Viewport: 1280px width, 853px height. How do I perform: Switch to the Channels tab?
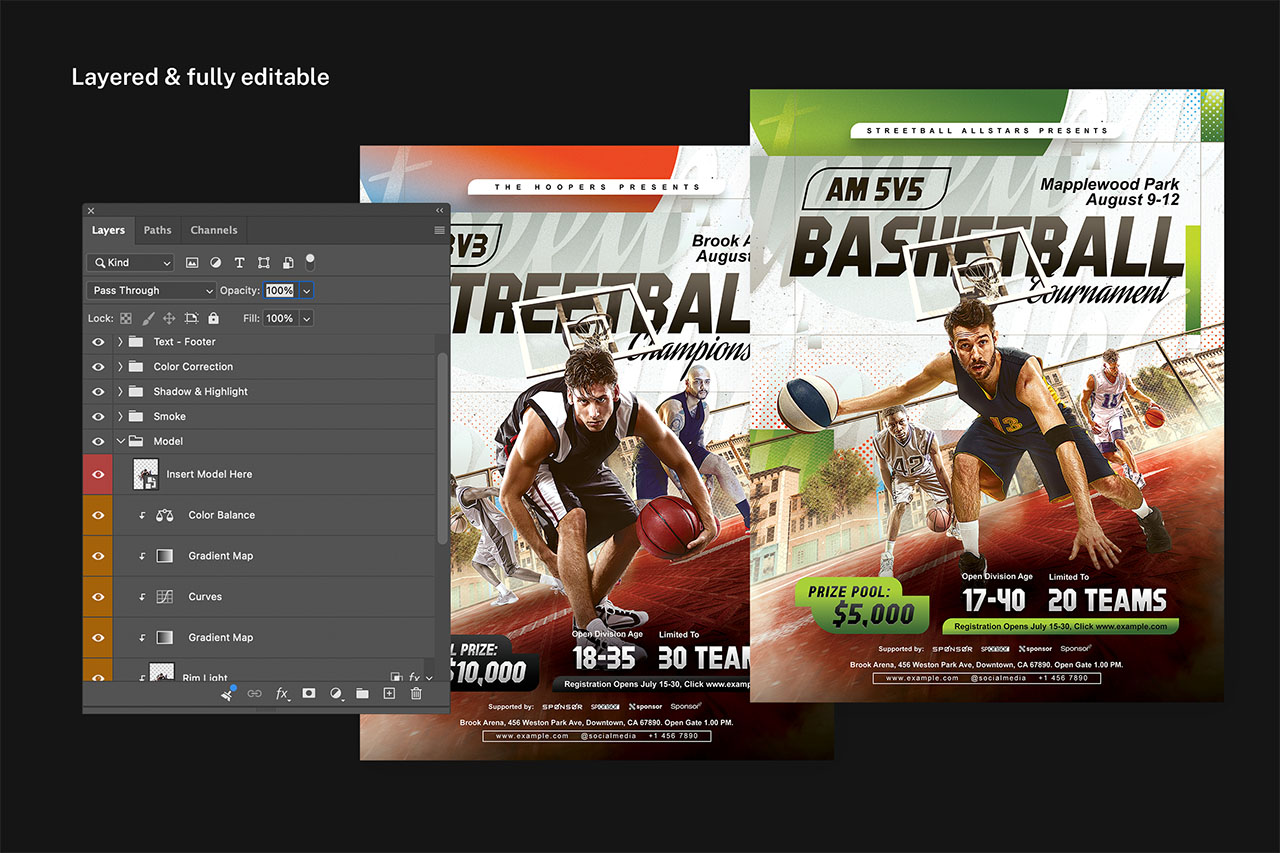pyautogui.click(x=214, y=230)
